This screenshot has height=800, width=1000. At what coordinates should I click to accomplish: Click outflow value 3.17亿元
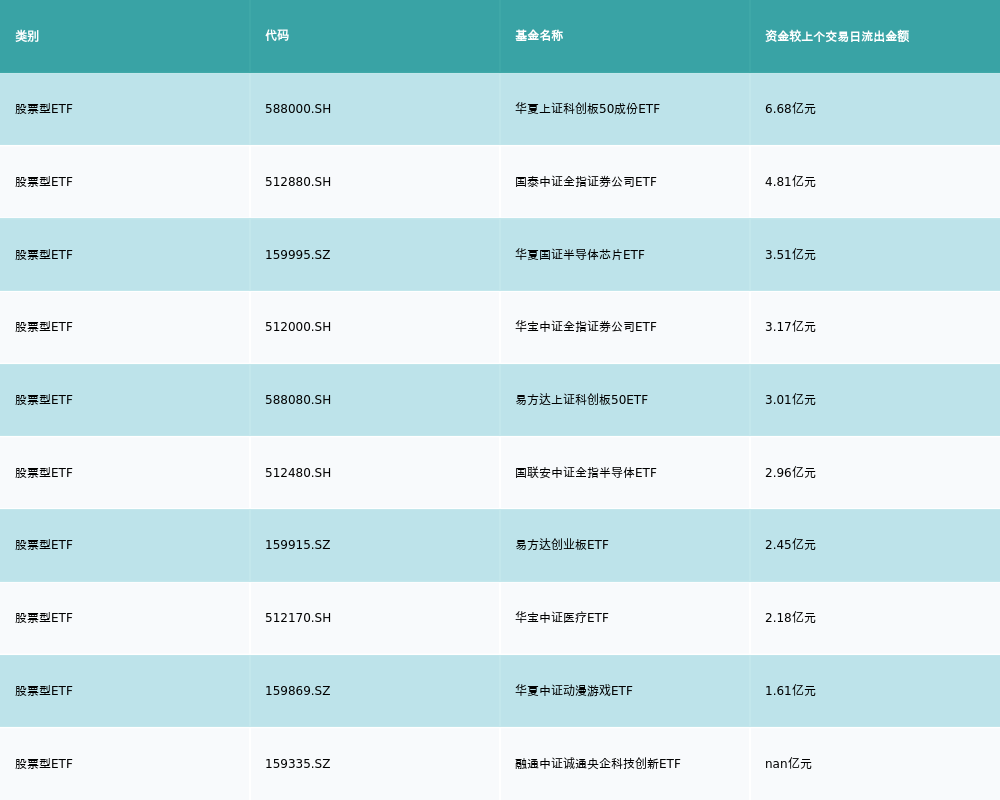click(790, 327)
